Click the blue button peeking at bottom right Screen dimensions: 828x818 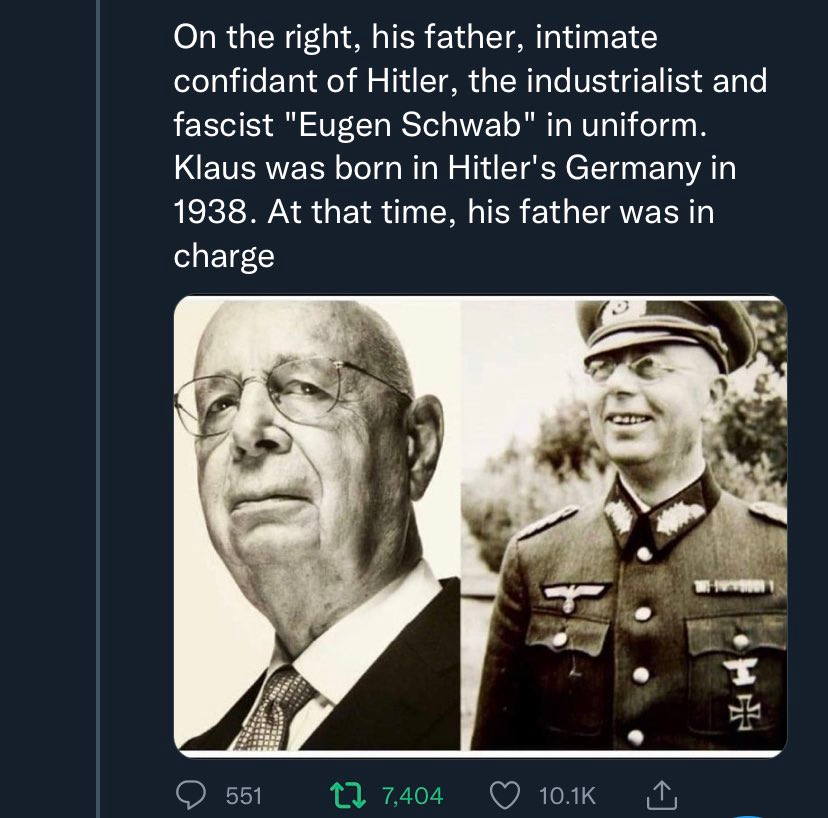coord(746,815)
